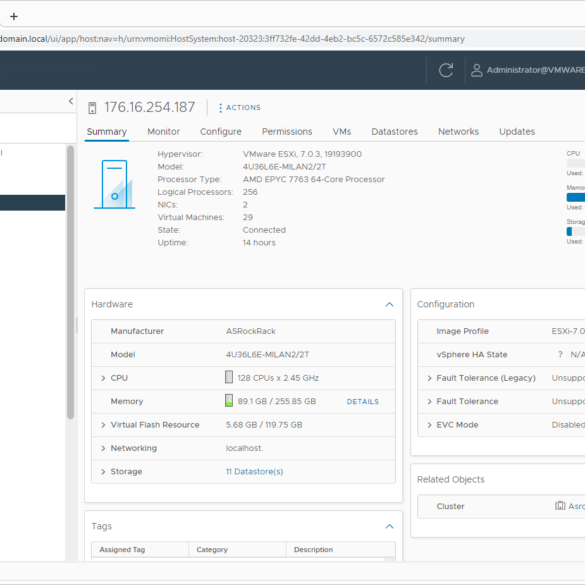Click the Uptime value 14 hours
Image resolution: width=585 pixels, height=585 pixels.
click(259, 243)
